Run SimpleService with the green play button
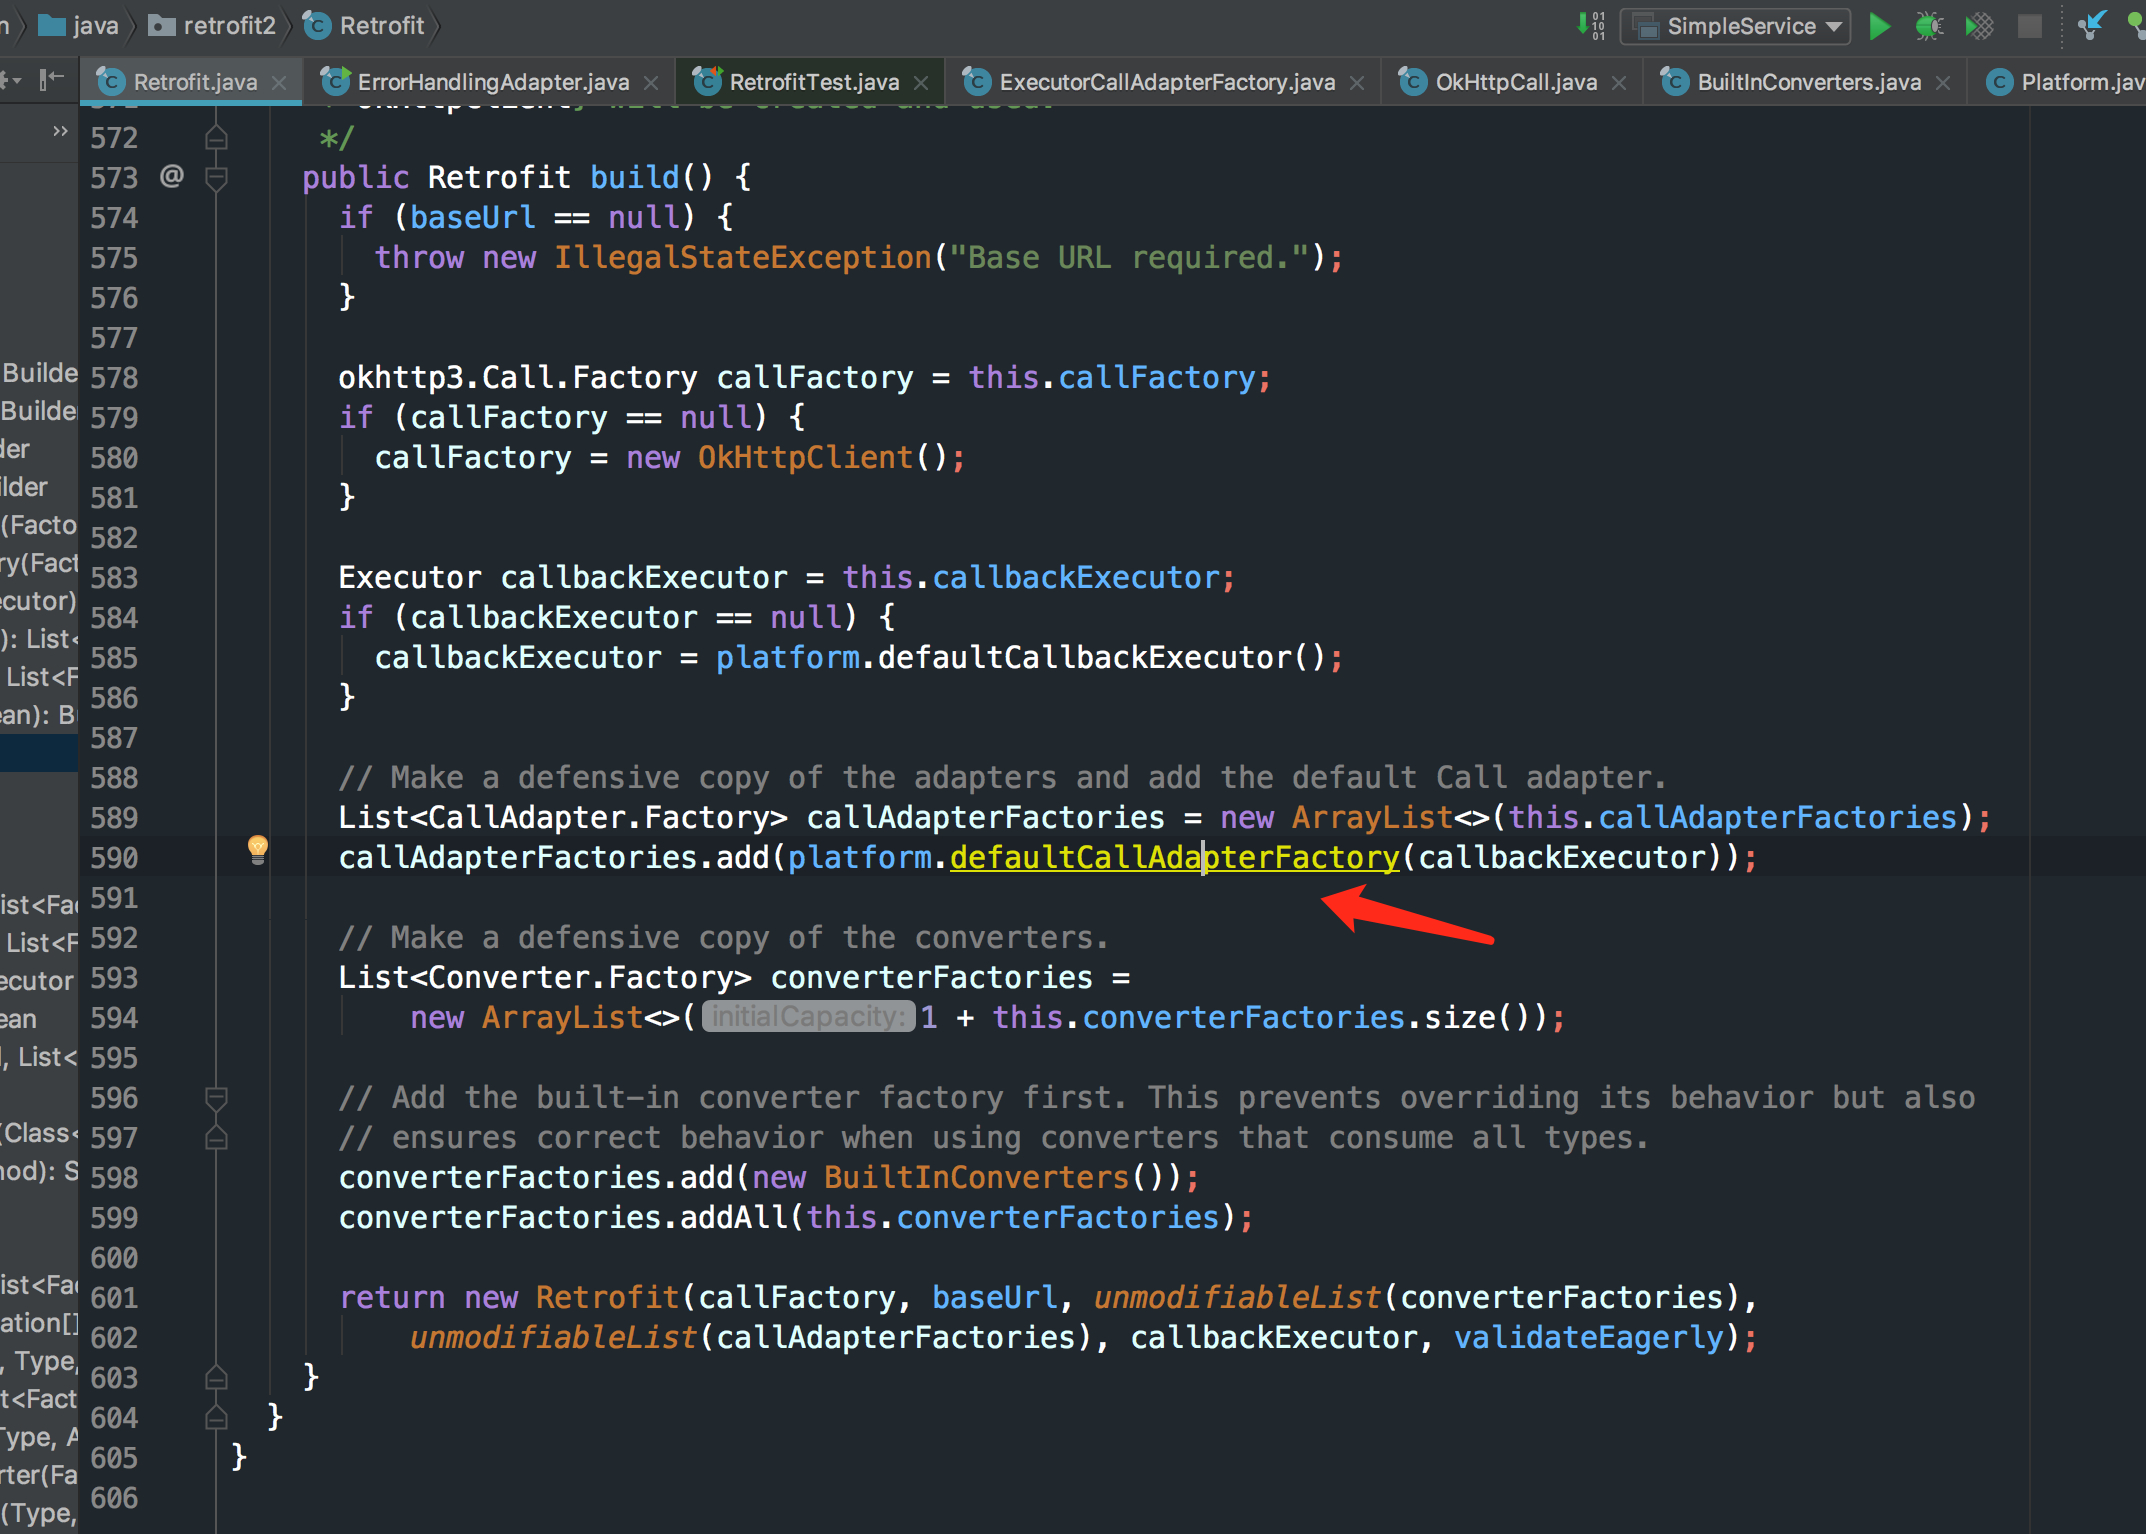Screen dimensions: 2146x1534 click(x=1879, y=26)
